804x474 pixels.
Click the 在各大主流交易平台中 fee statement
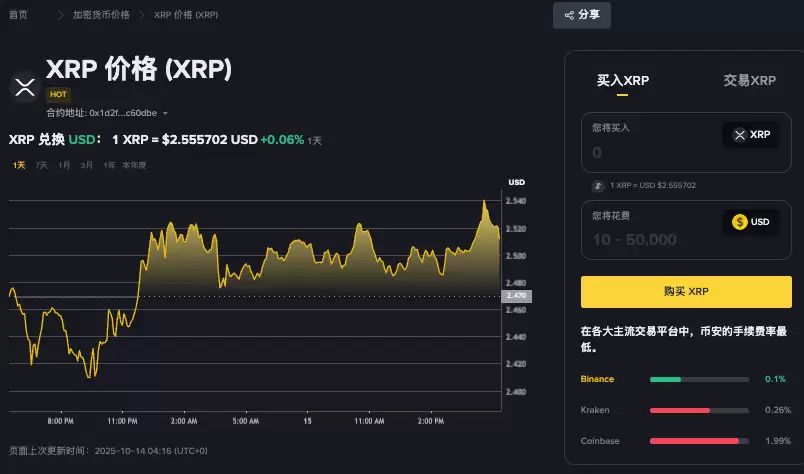(684, 339)
